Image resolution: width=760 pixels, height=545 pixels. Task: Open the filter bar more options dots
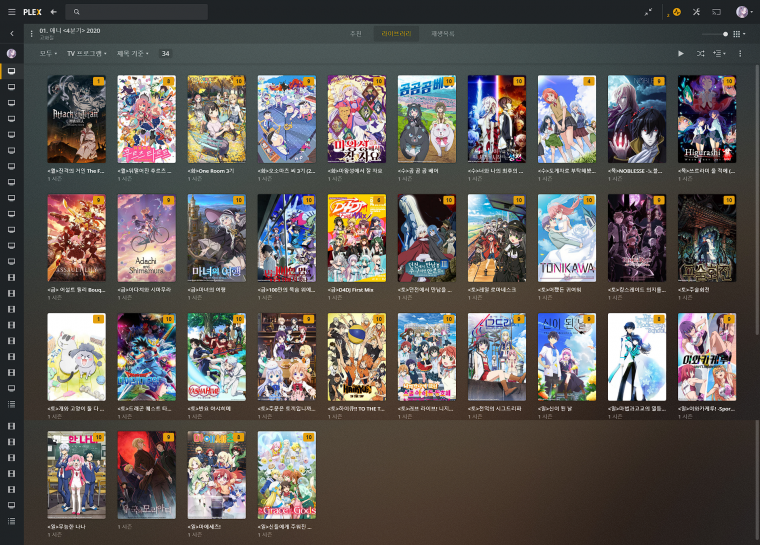740,53
